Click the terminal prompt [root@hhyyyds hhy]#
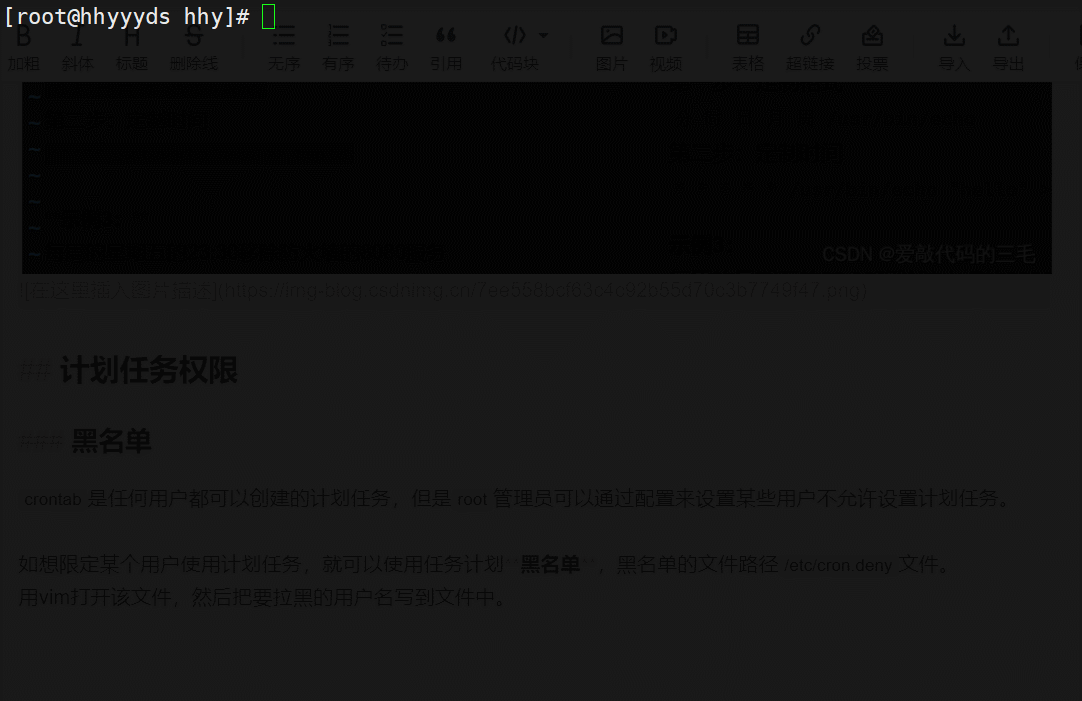 click(x=127, y=17)
